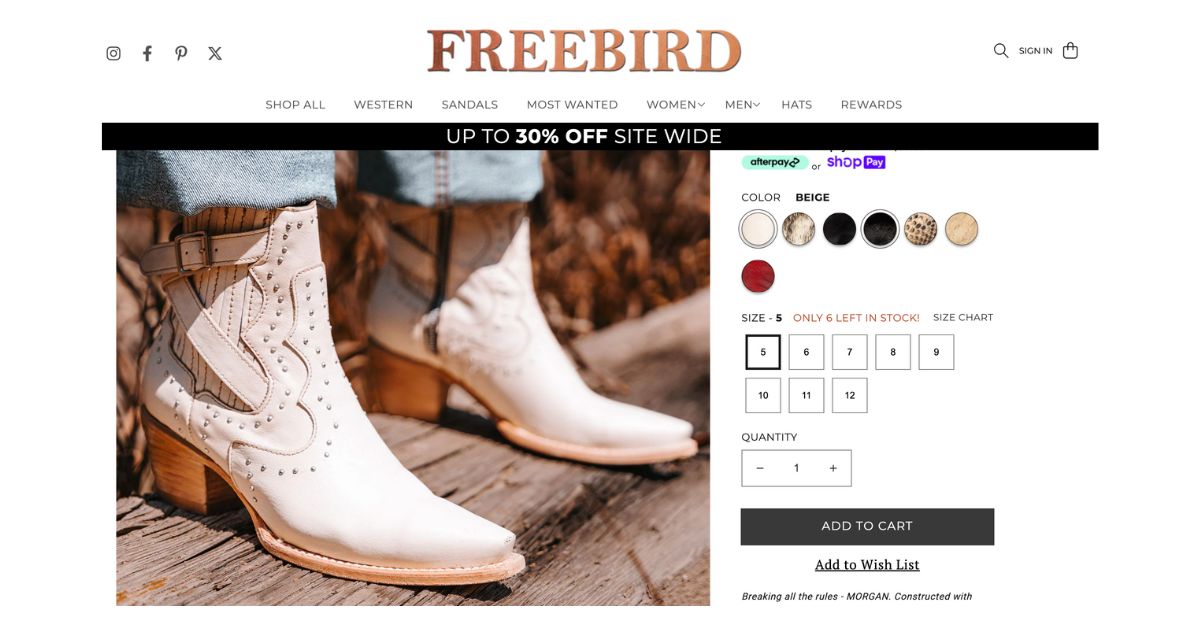Visit the Facebook page icon
This screenshot has height=624, width=1200.
click(x=147, y=53)
